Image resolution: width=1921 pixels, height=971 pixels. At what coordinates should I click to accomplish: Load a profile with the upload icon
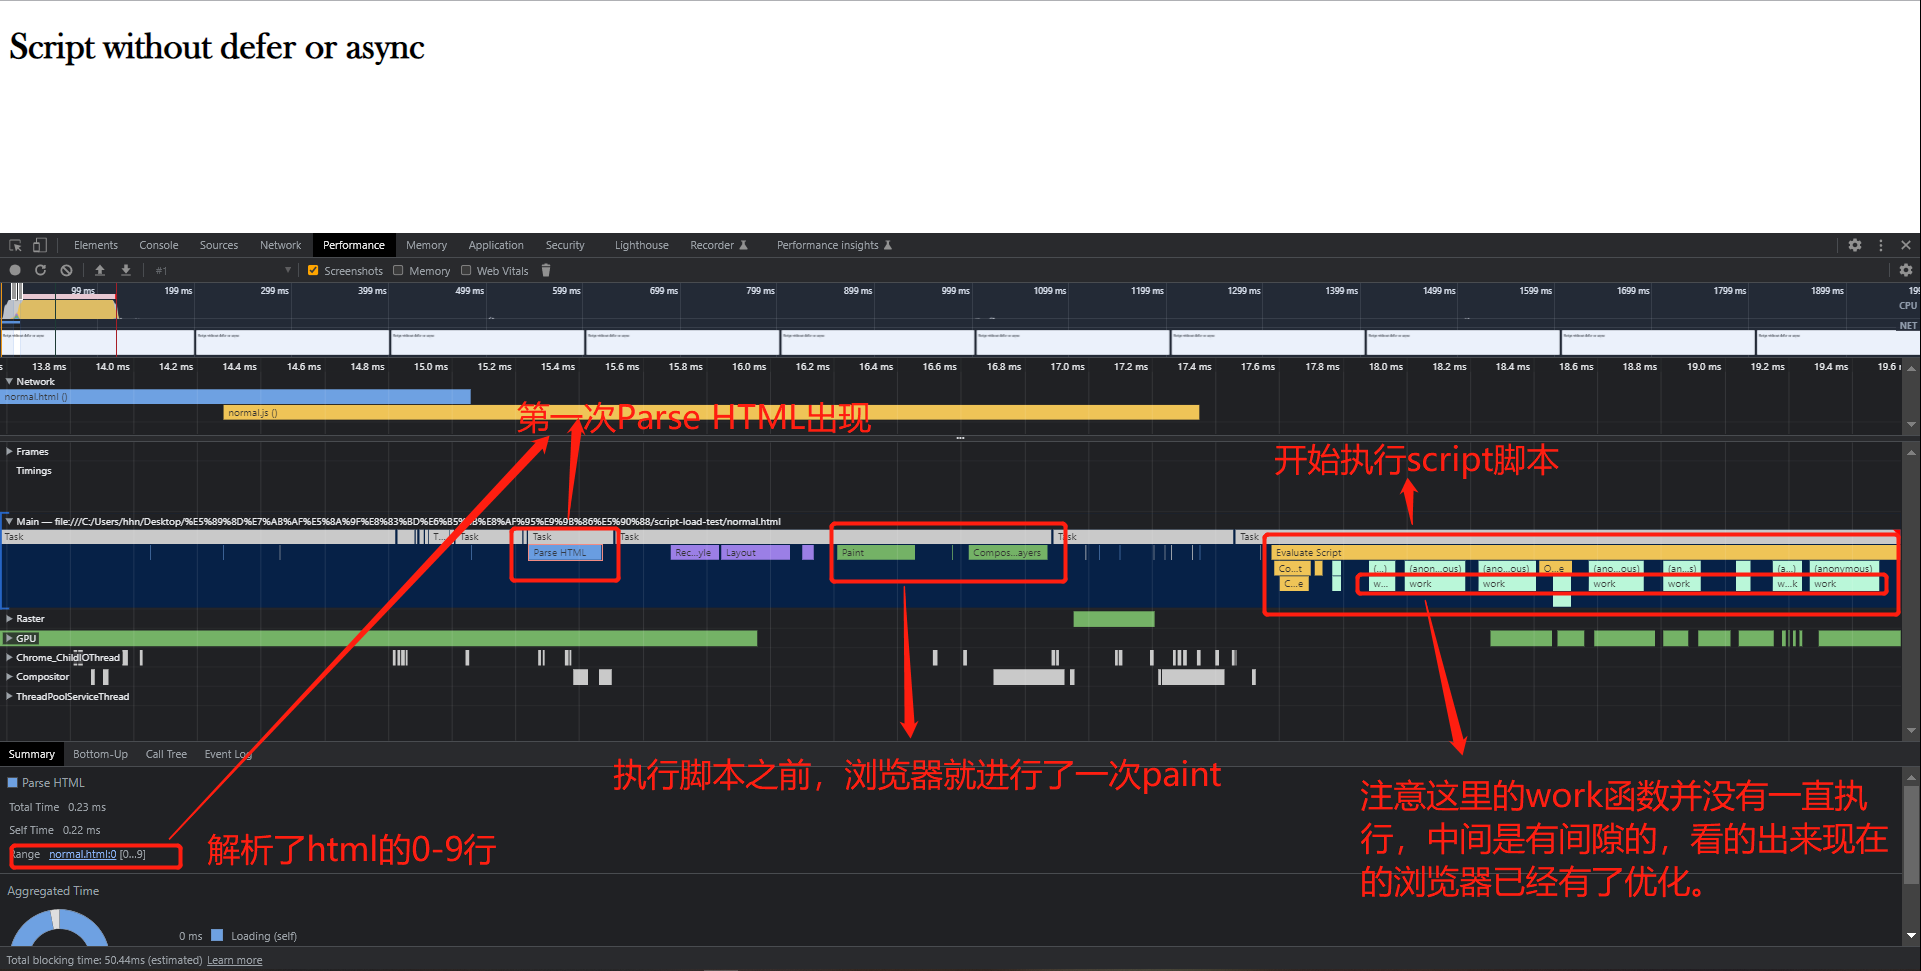[100, 270]
